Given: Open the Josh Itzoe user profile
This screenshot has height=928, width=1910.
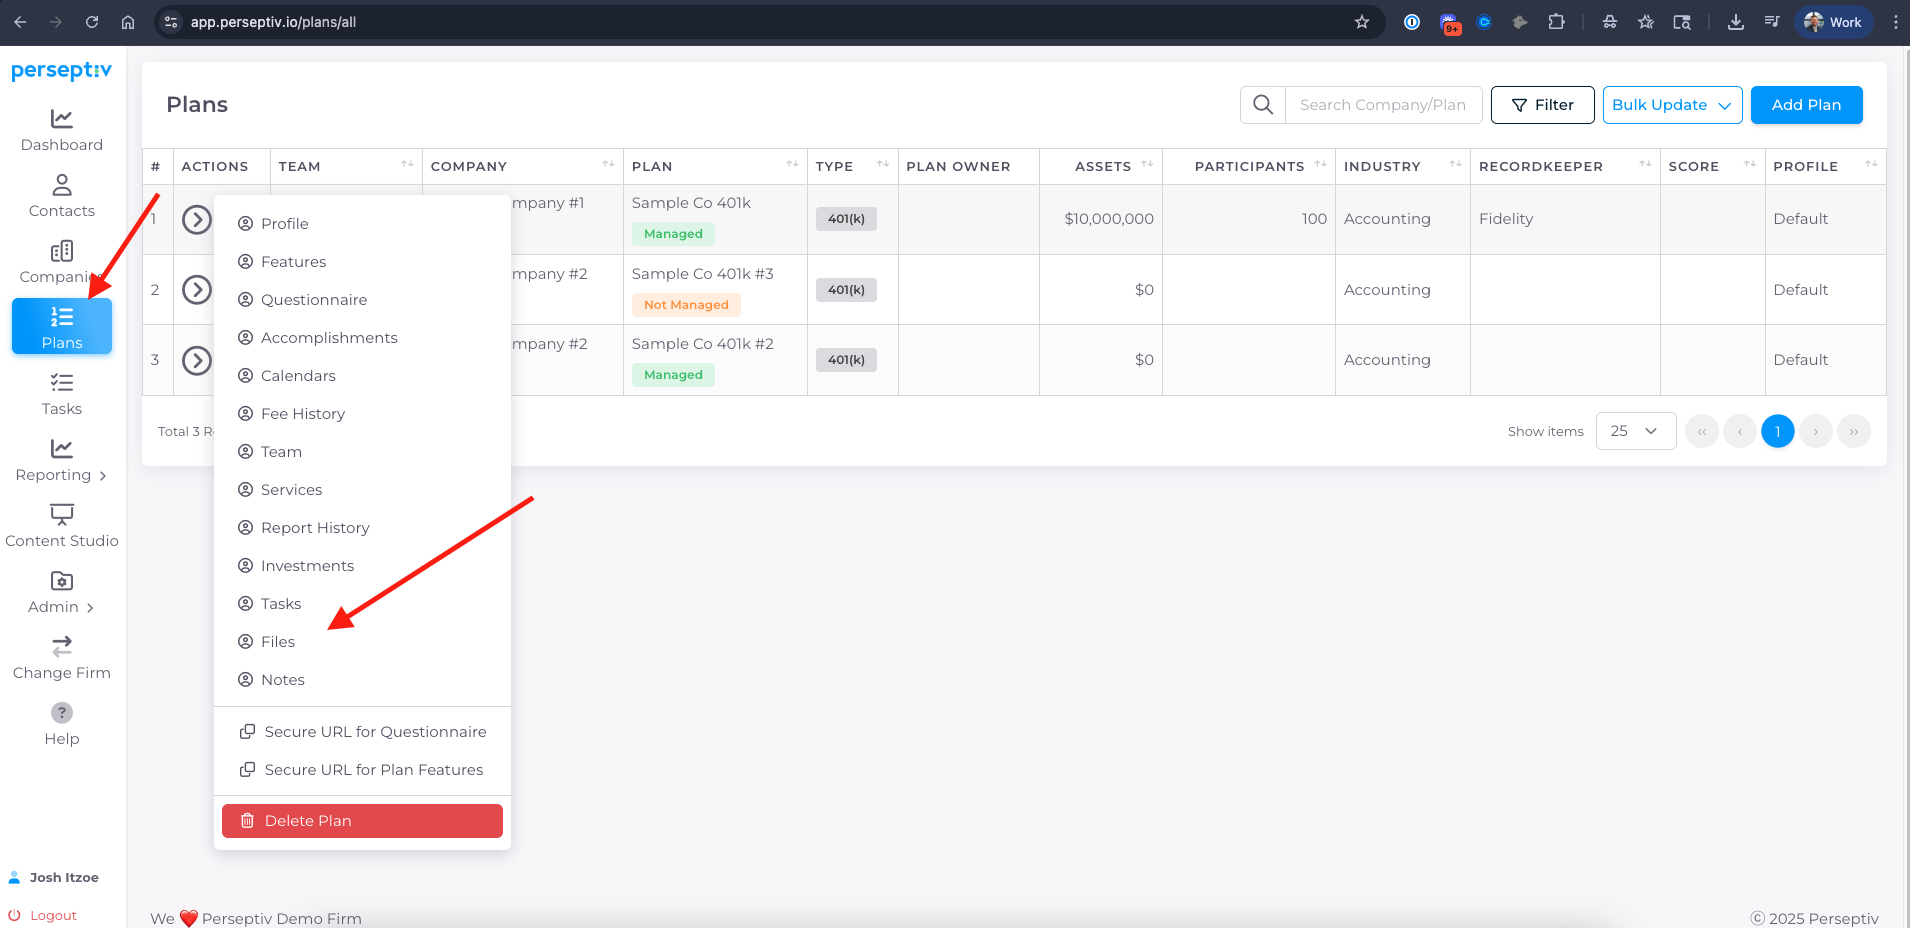Looking at the screenshot, I should click(x=54, y=877).
